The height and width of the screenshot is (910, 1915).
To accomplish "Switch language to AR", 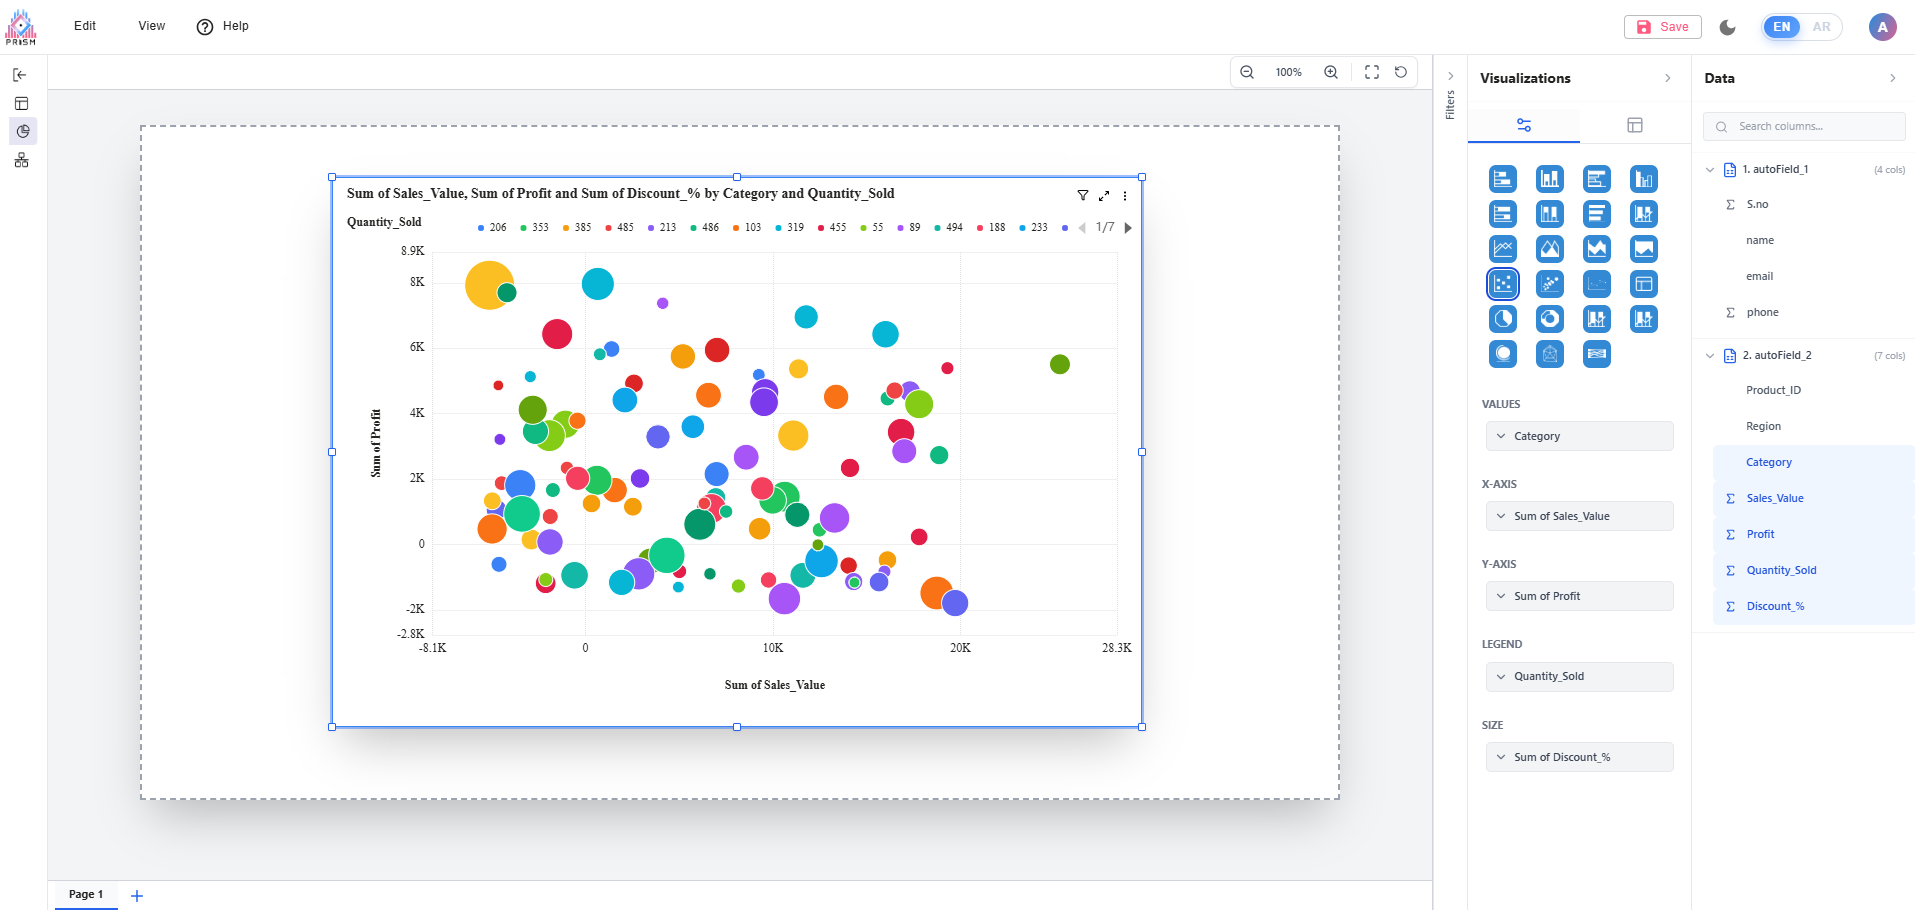I will pos(1821,27).
